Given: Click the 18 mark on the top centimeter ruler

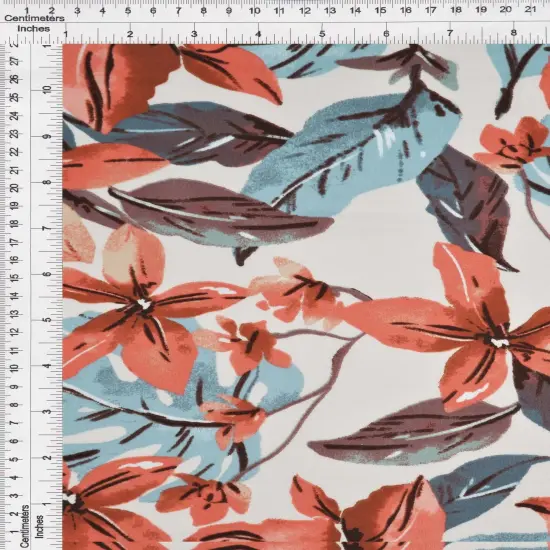Looking at the screenshot, I should point(456,10).
